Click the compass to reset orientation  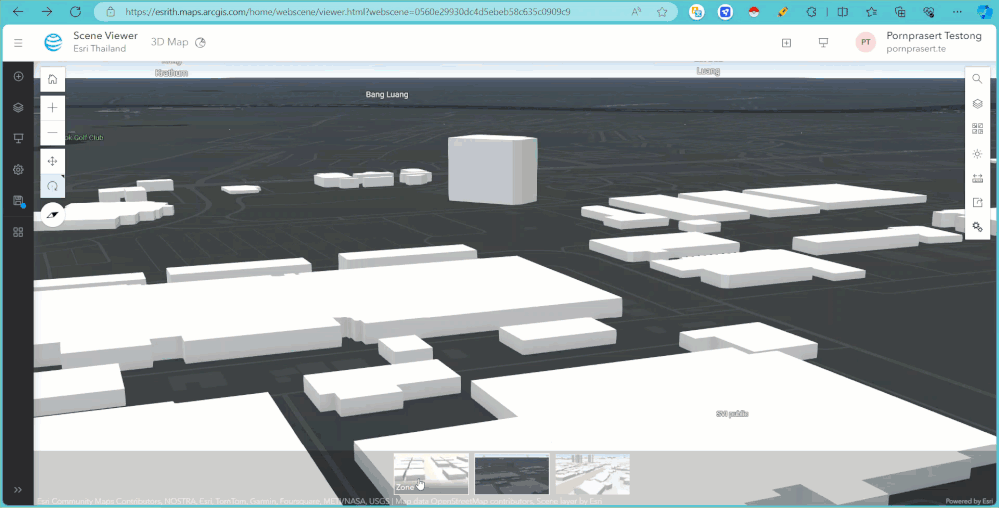point(53,215)
